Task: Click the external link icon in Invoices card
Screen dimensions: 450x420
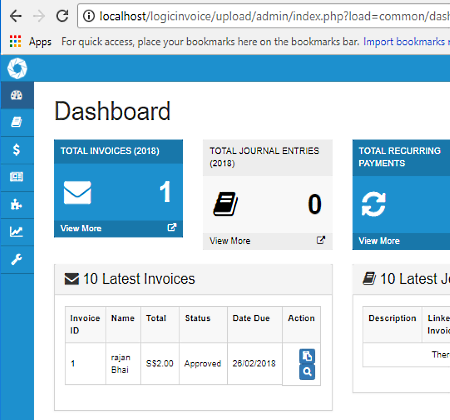Action: click(x=171, y=228)
